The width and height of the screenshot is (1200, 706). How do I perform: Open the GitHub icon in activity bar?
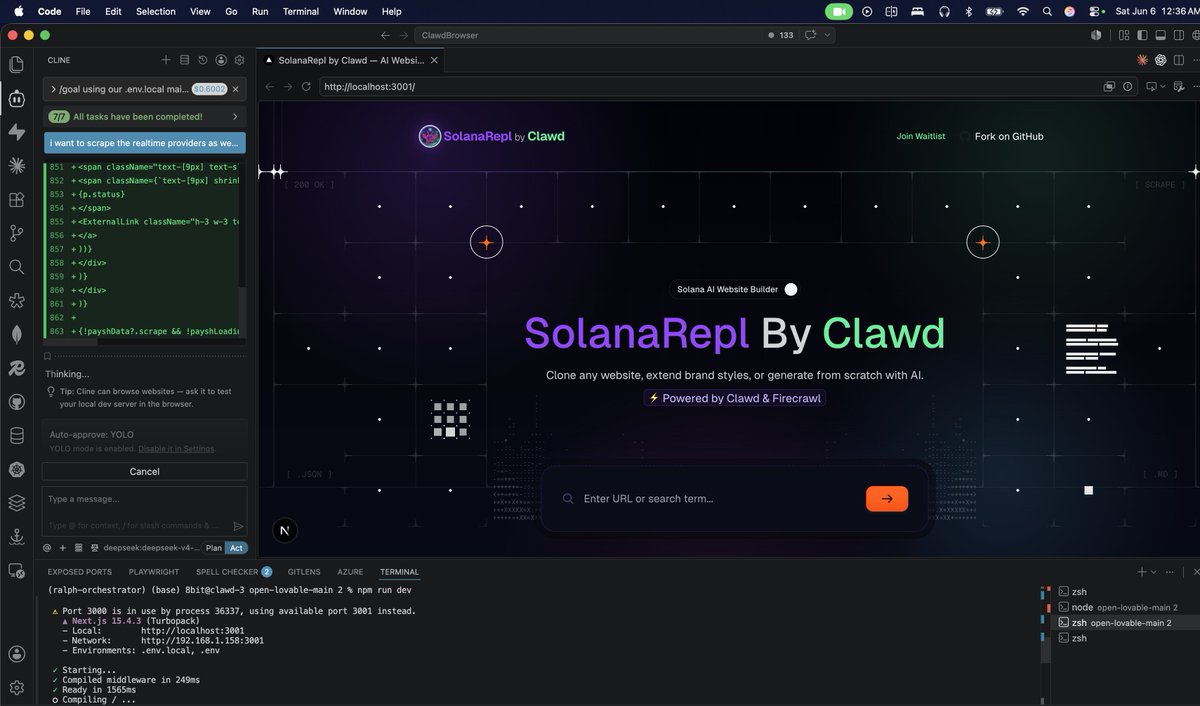[x=16, y=402]
